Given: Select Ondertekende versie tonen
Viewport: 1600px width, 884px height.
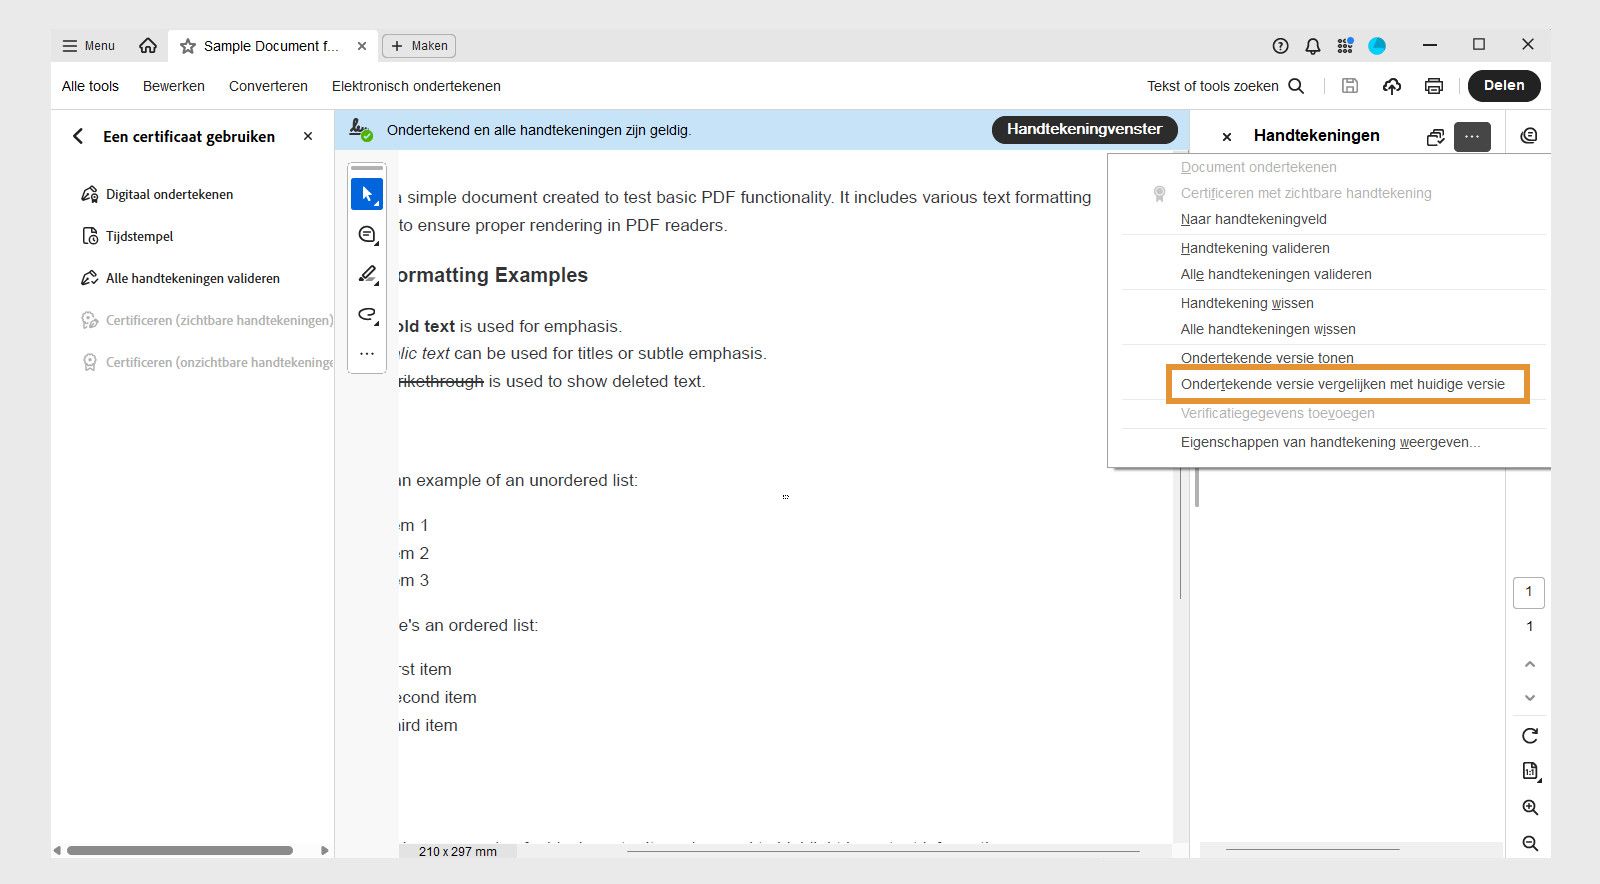Looking at the screenshot, I should pos(1267,358).
